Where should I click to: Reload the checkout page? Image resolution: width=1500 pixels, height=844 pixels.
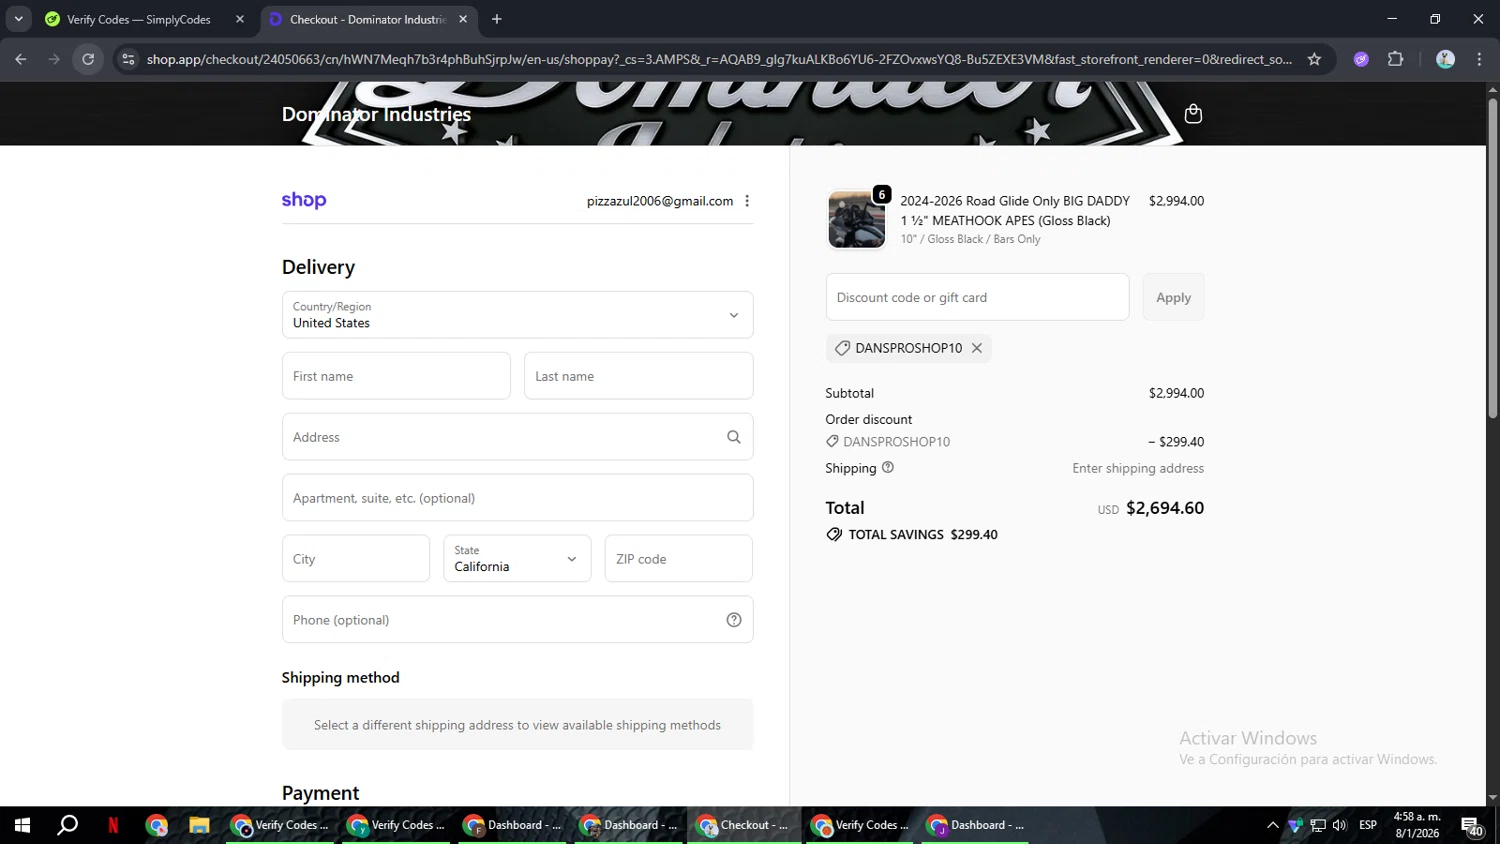click(x=88, y=59)
